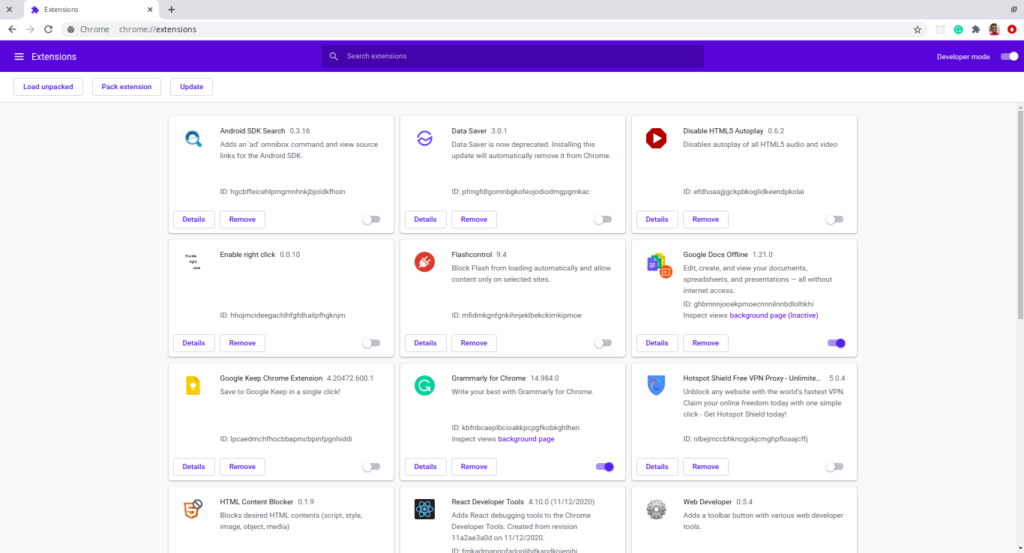This screenshot has height=553, width=1024.
Task: Enable the Android SDK Search extension
Action: (x=372, y=219)
